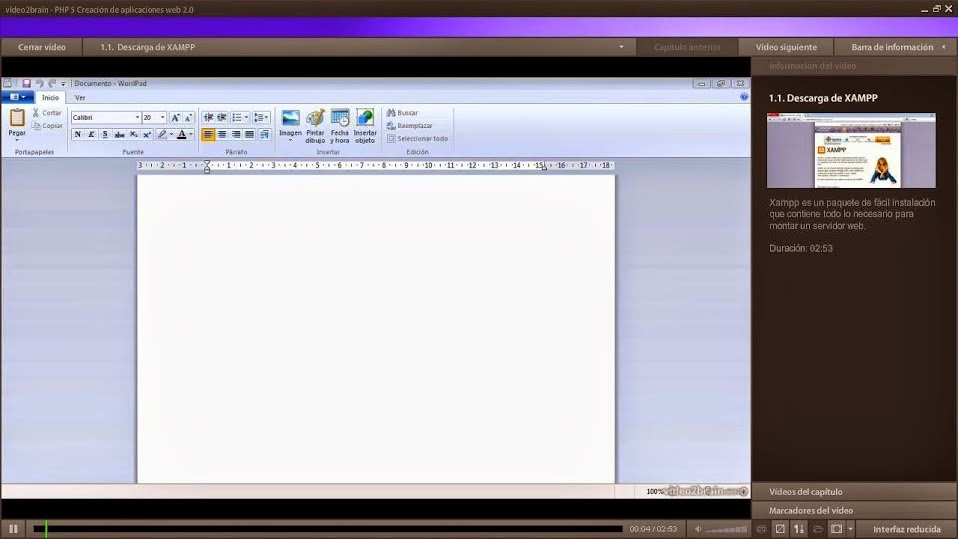958x539 pixels.
Task: Click the decrease indent icon
Action: point(208,117)
